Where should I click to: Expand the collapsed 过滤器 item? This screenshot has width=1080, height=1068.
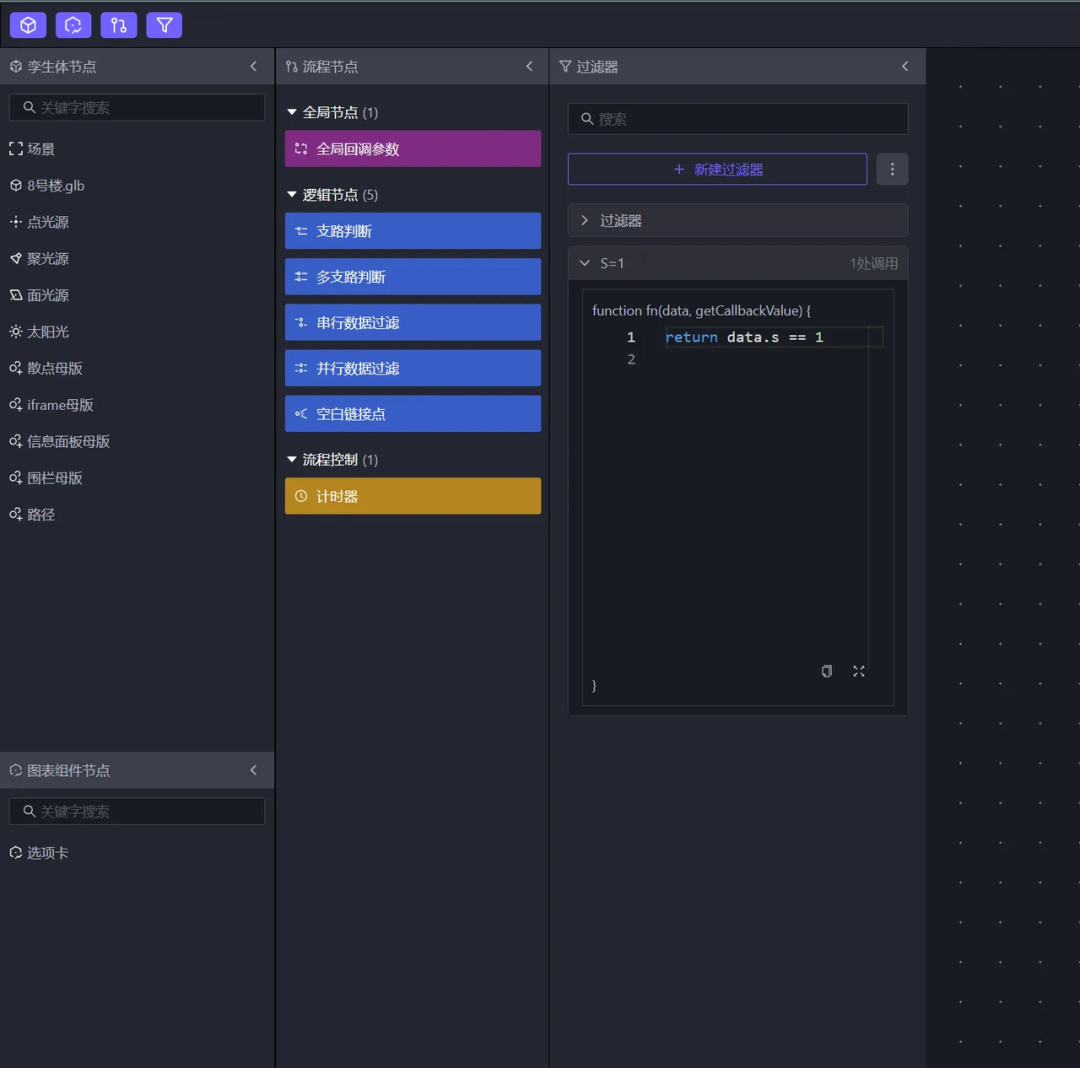pos(738,220)
